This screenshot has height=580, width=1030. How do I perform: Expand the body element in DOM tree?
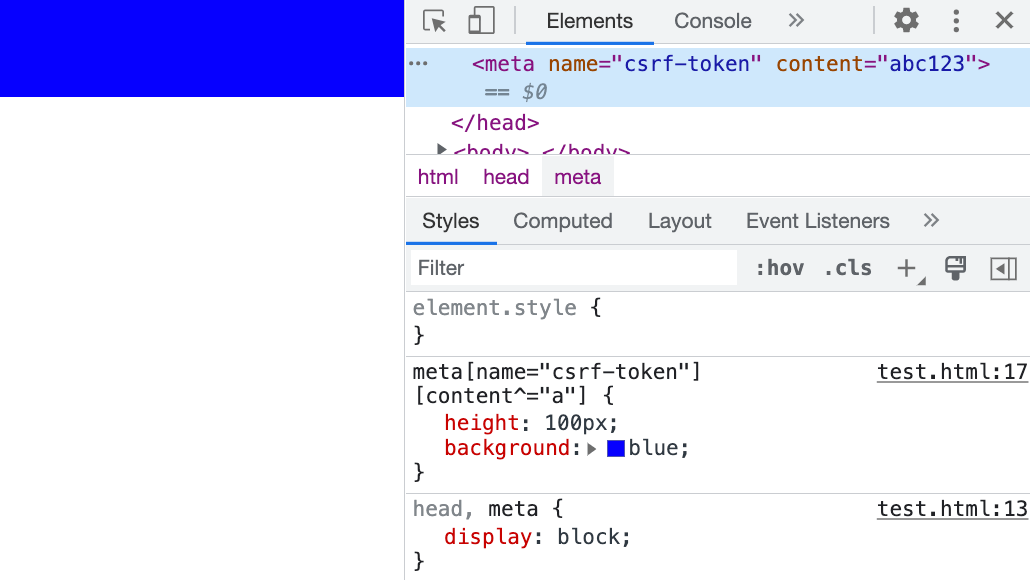click(441, 149)
